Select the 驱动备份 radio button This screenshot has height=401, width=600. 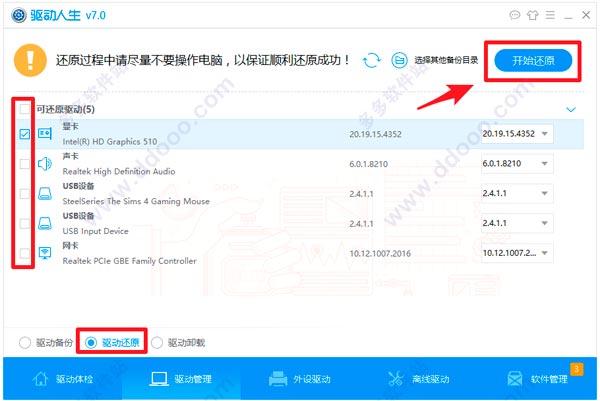coord(24,342)
